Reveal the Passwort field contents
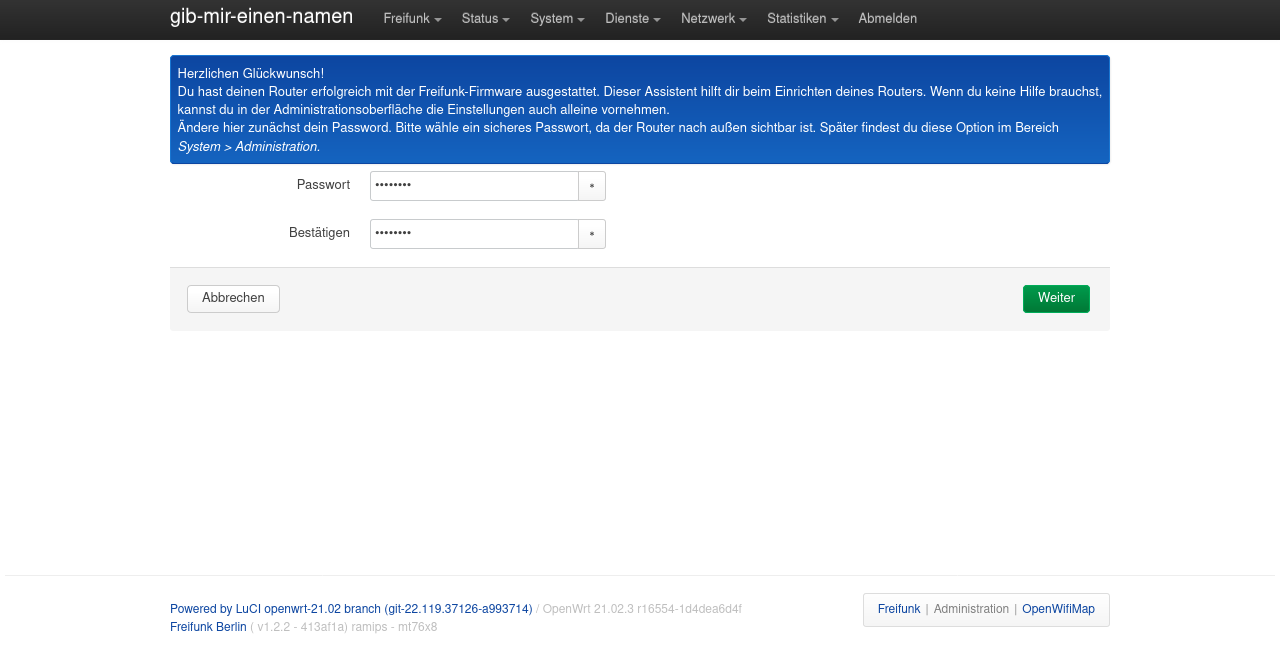The width and height of the screenshot is (1280, 654). click(591, 186)
